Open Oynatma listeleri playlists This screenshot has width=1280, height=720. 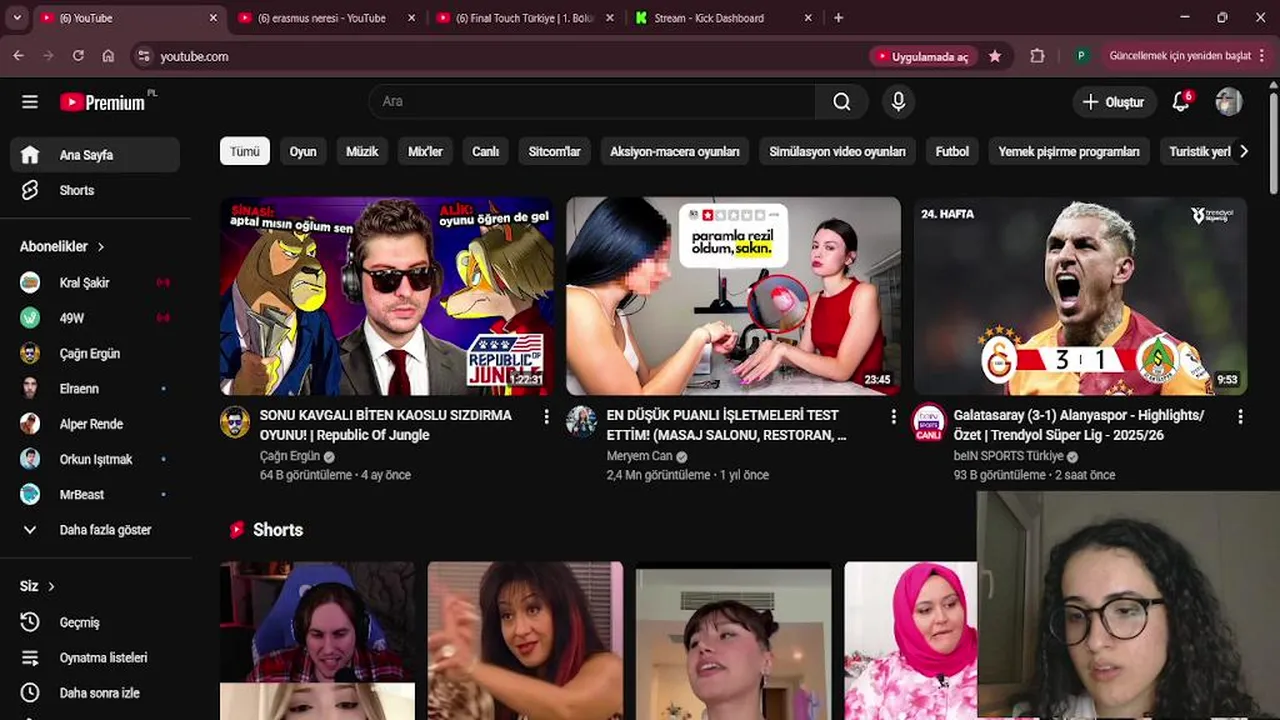tap(95, 658)
